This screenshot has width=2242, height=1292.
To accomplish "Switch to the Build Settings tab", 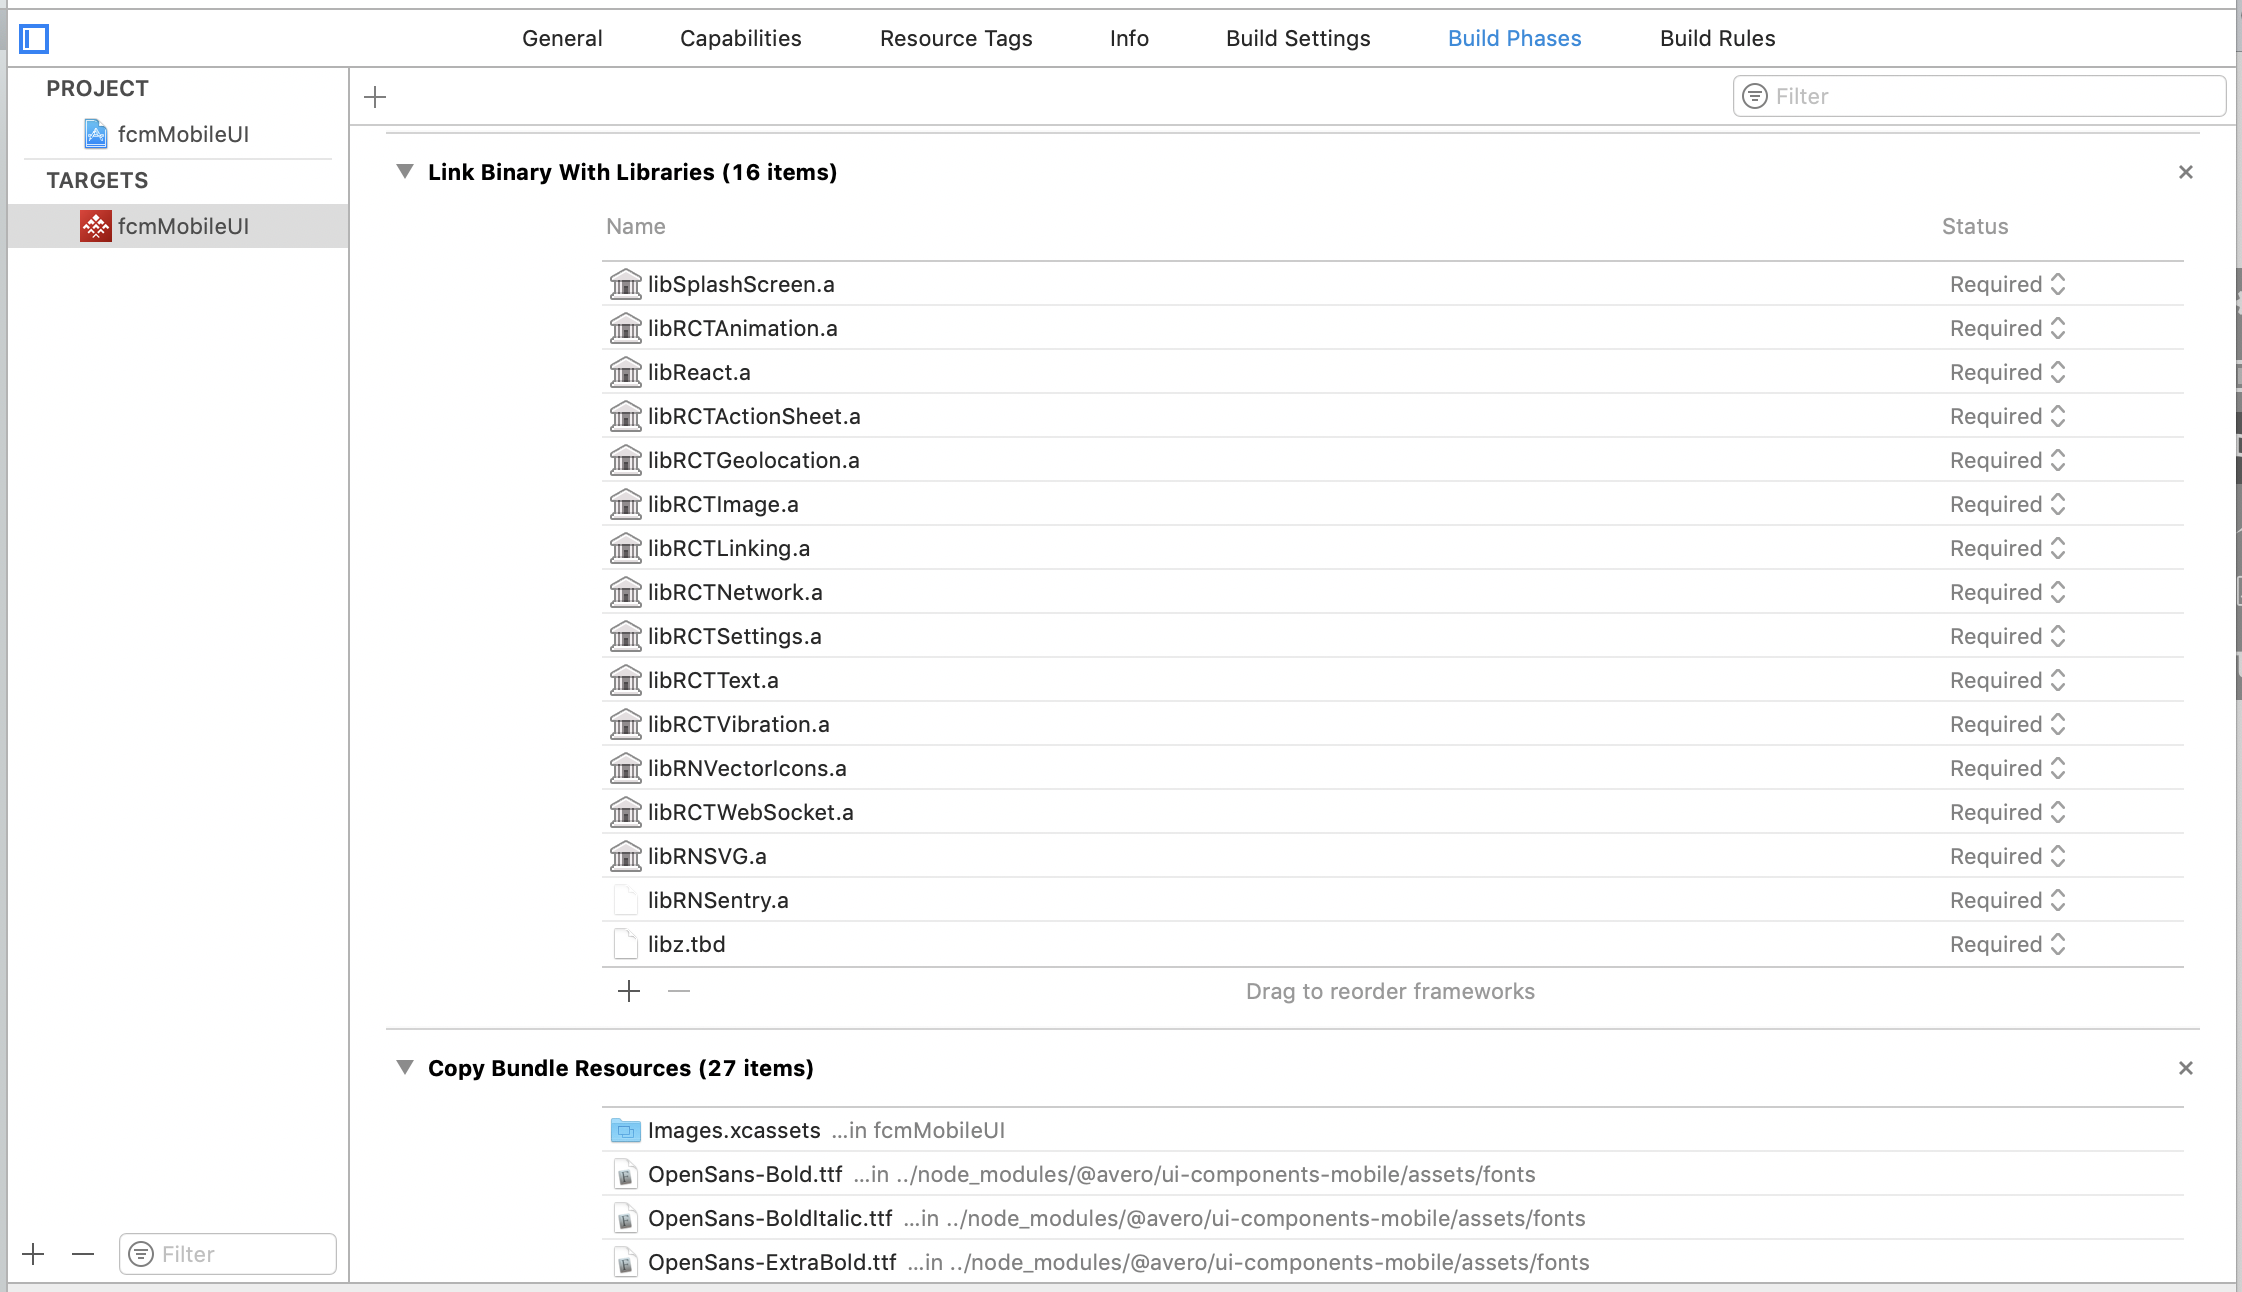I will pos(1298,38).
